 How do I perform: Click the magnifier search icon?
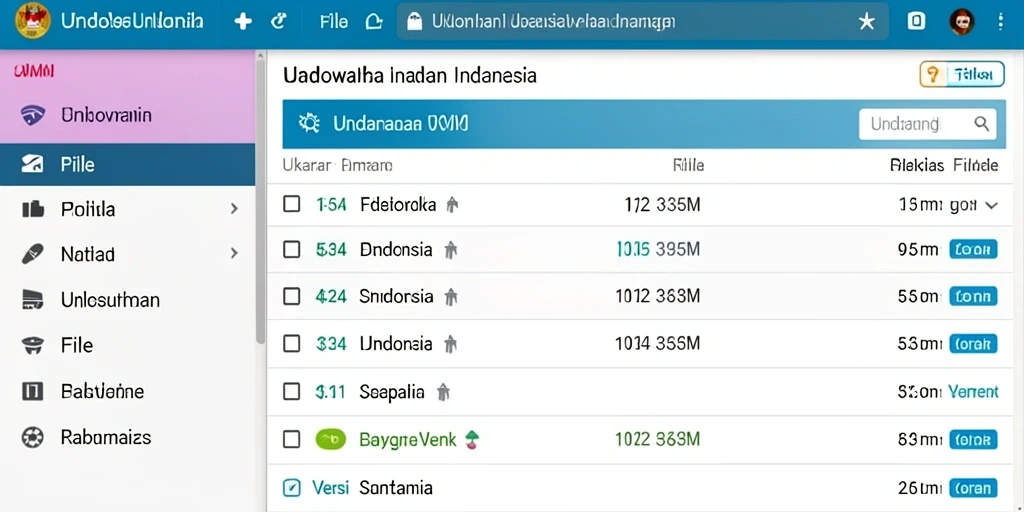tap(982, 123)
